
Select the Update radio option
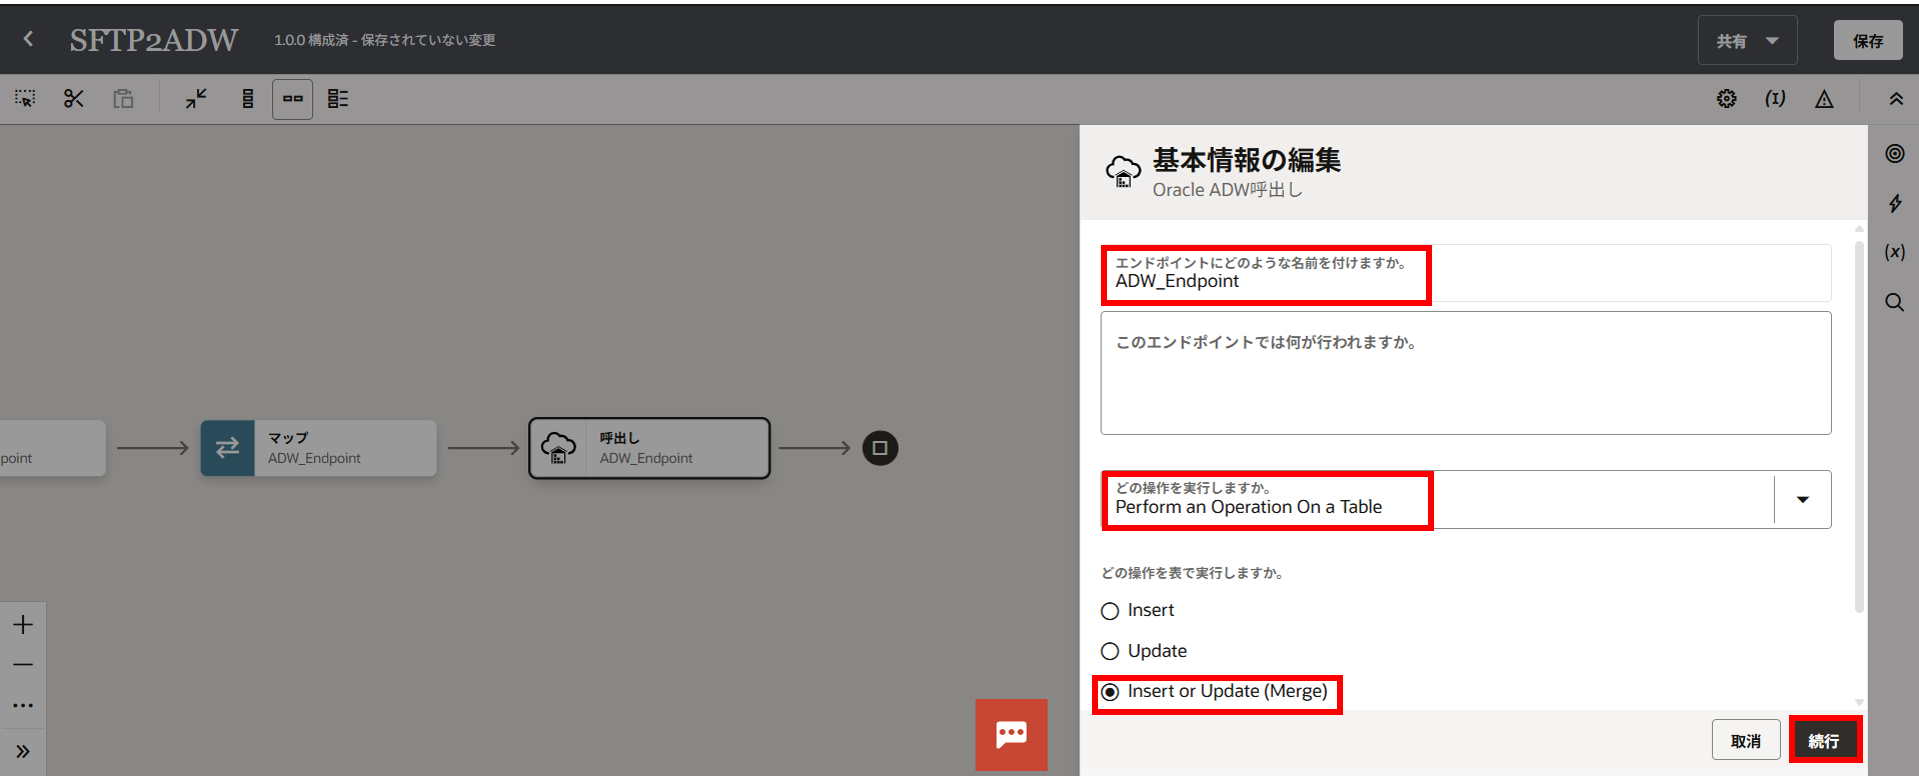pos(1110,652)
